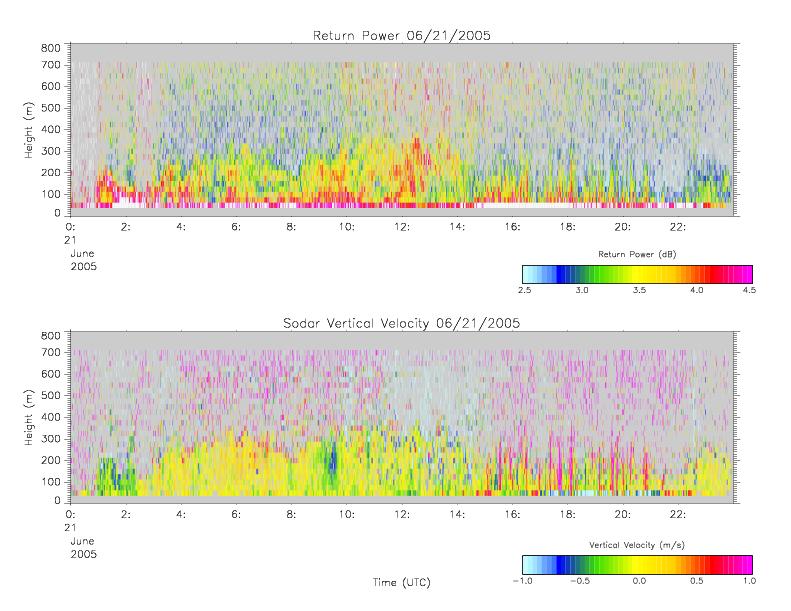Viewport: 791px width, 611px height.
Task: Click the 'Vertical Velocity (m/s)' legend label
Action: tap(637, 545)
